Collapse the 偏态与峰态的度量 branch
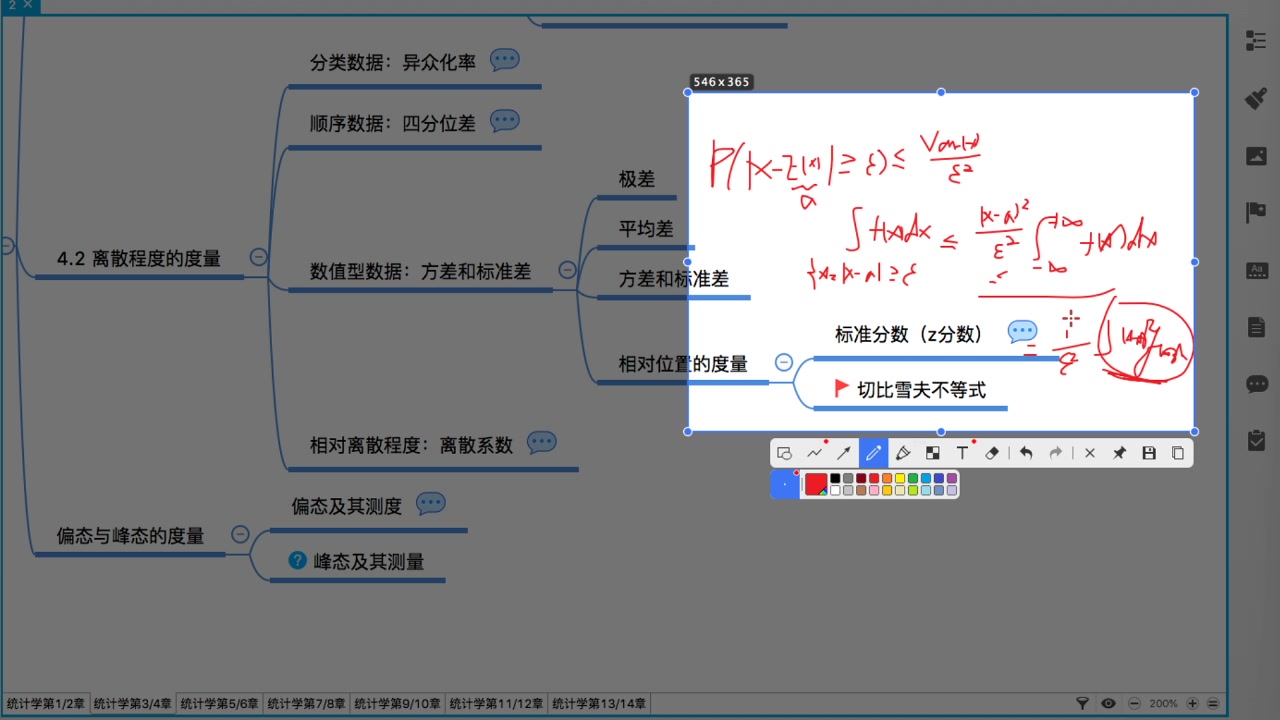The width and height of the screenshot is (1280, 720). pyautogui.click(x=240, y=535)
